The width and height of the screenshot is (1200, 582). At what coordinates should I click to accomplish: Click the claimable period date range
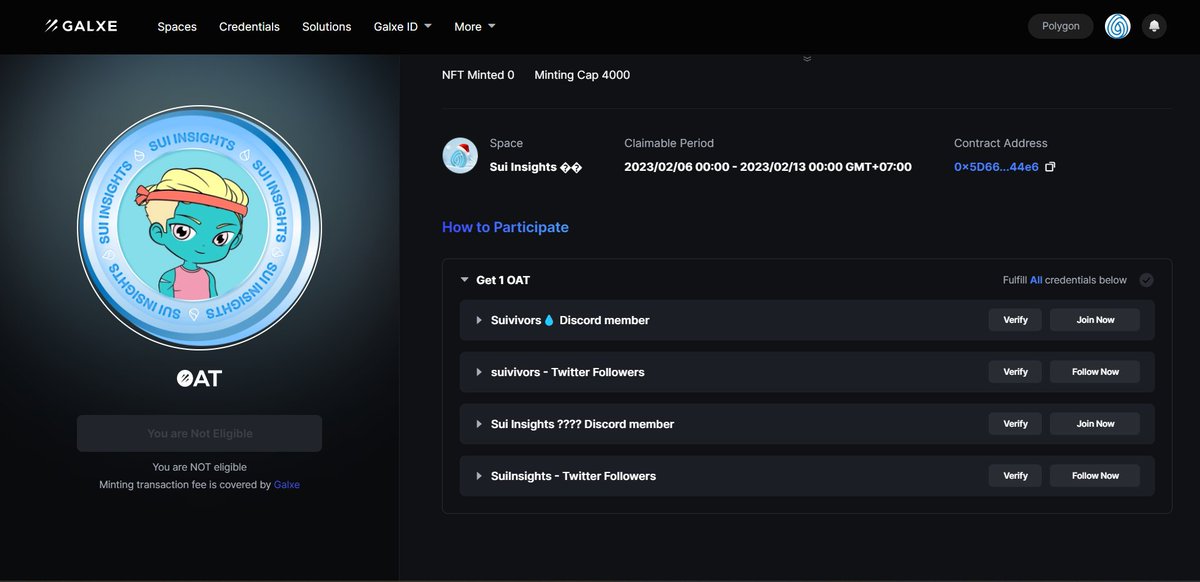[768, 167]
